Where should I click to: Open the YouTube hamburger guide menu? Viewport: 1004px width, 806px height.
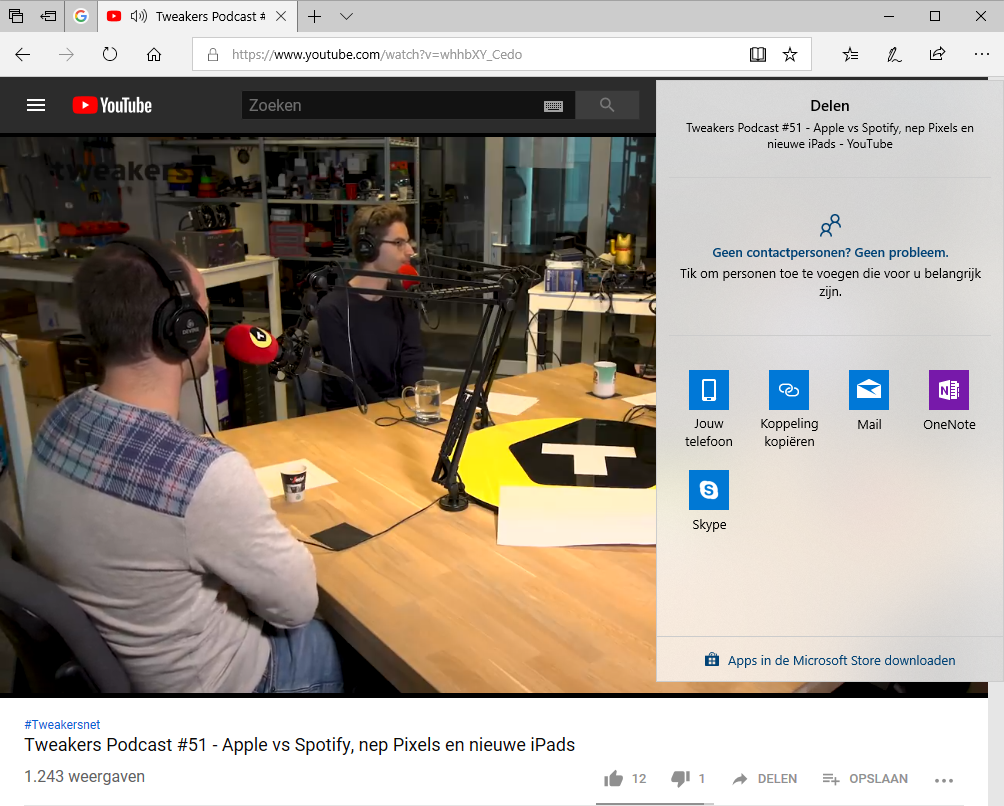(x=36, y=105)
